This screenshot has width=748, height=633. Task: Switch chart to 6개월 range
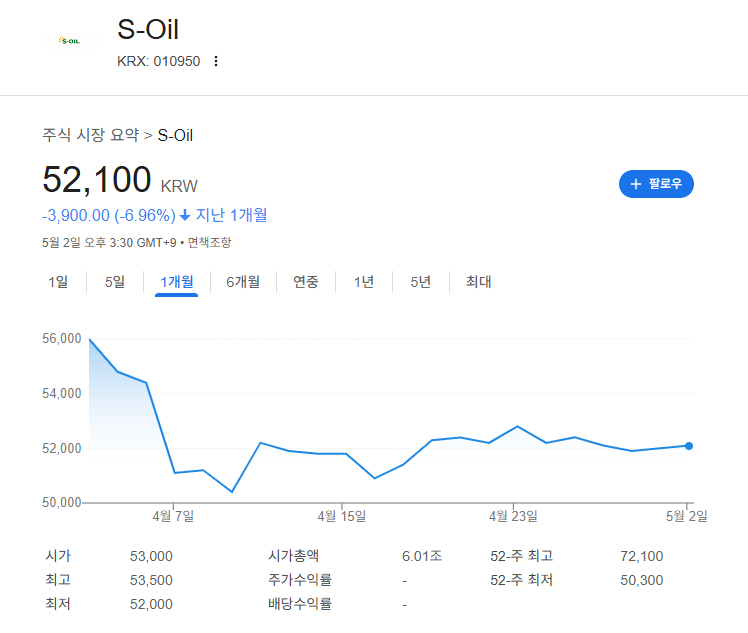243,282
